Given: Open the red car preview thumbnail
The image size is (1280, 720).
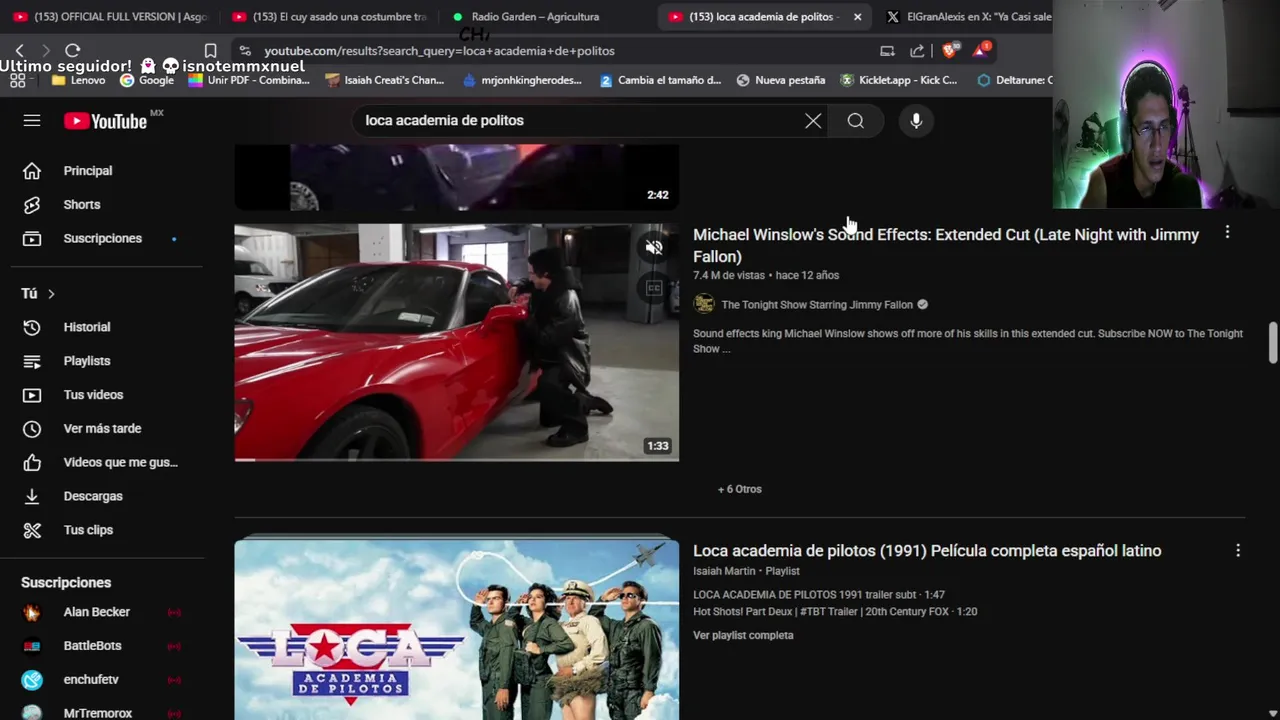Looking at the screenshot, I should coord(456,342).
